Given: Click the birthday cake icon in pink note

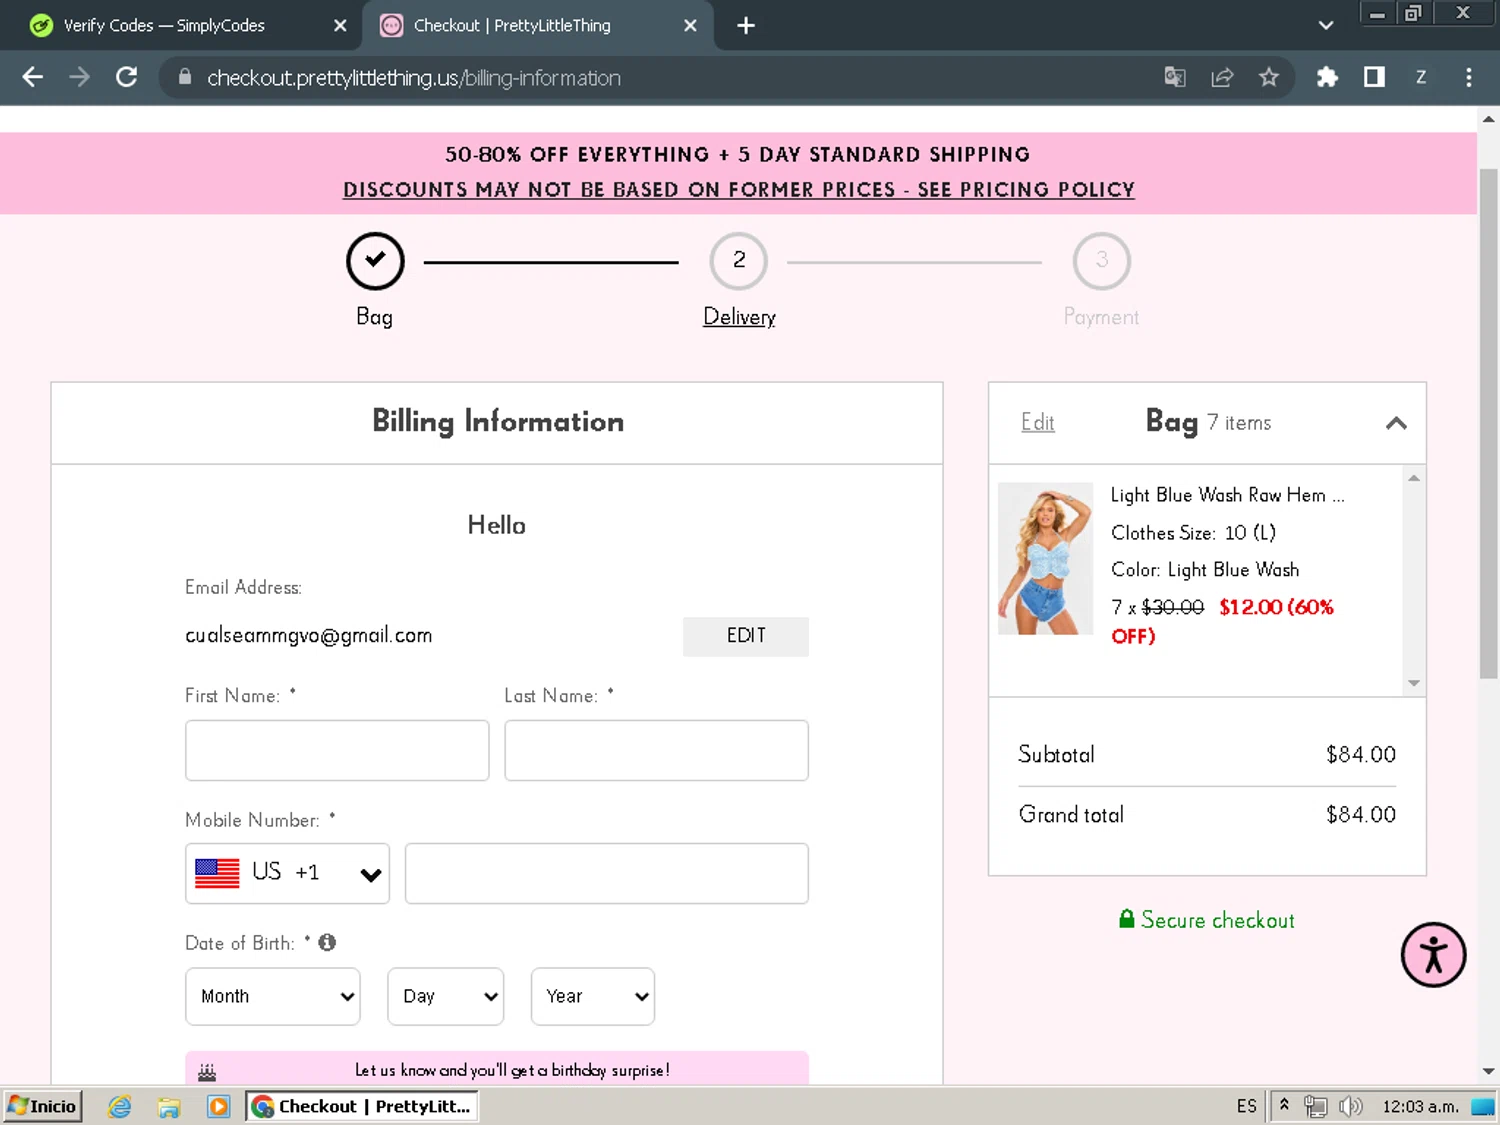Looking at the screenshot, I should pos(207,1071).
